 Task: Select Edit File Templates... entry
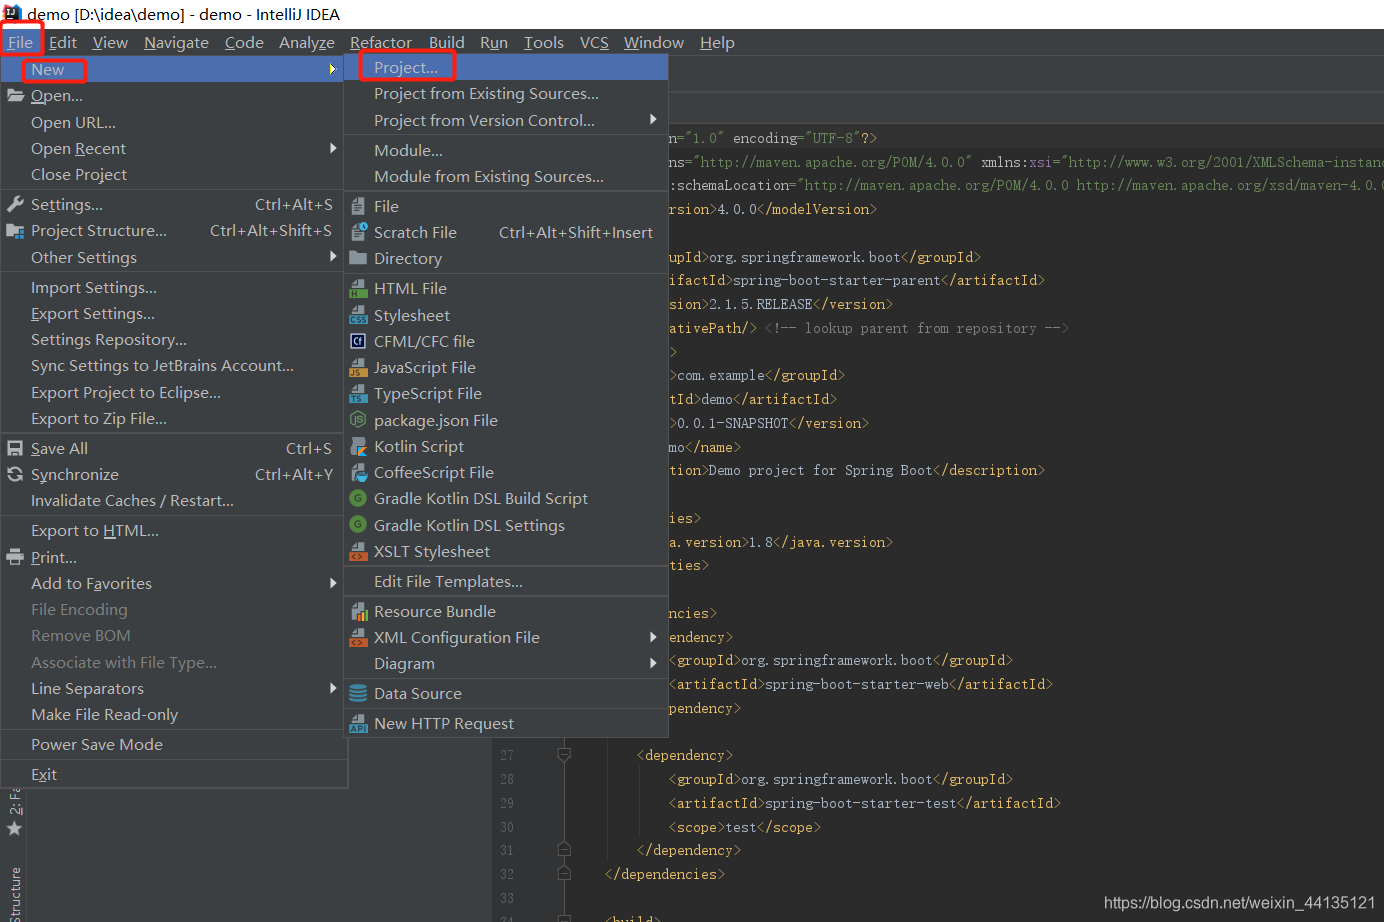pyautogui.click(x=448, y=581)
